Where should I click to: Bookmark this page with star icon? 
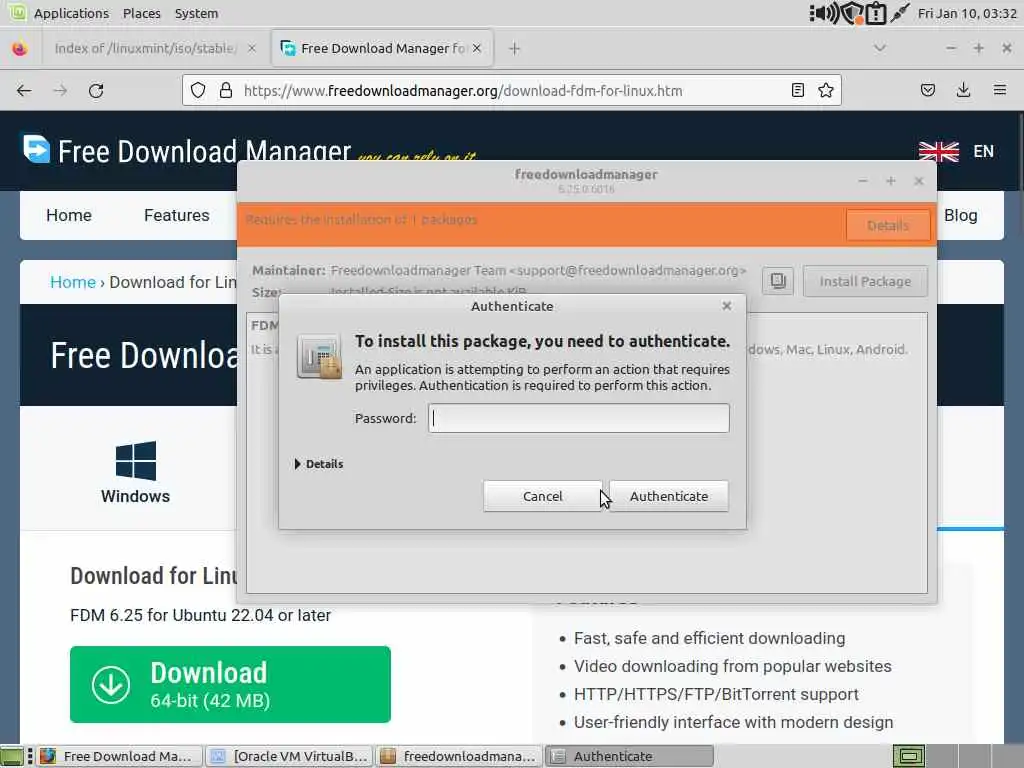coord(825,90)
